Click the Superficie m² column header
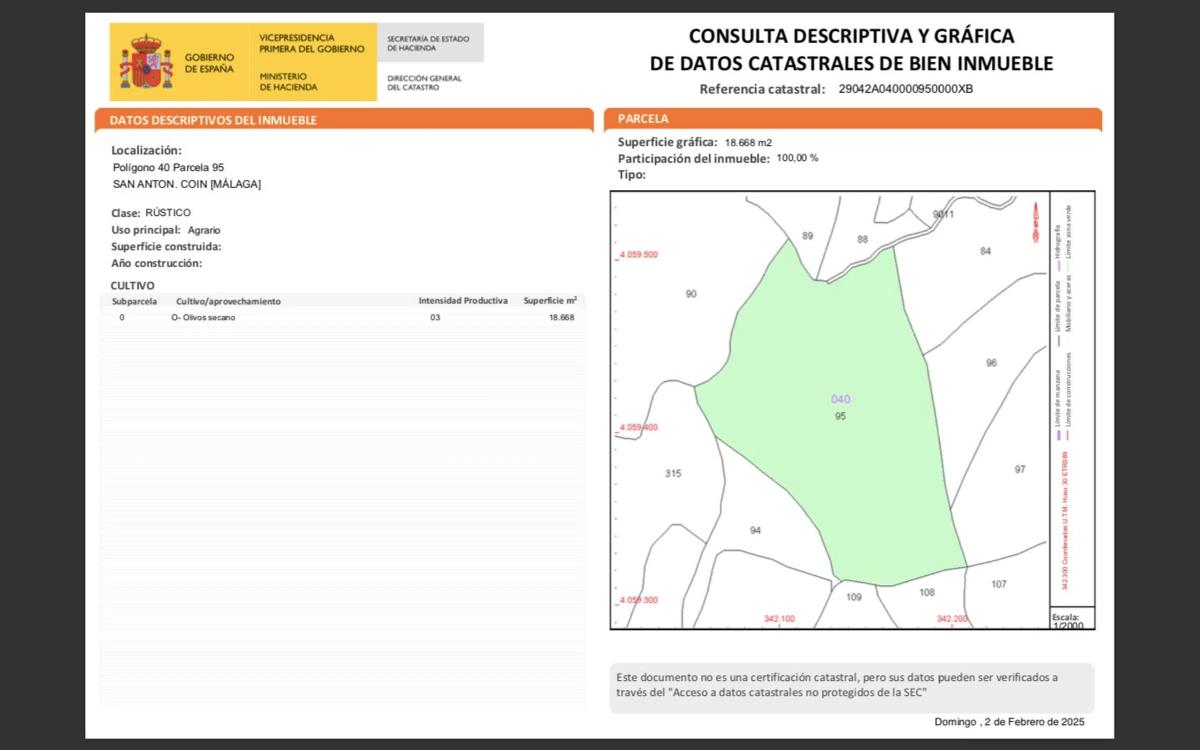 click(x=549, y=300)
